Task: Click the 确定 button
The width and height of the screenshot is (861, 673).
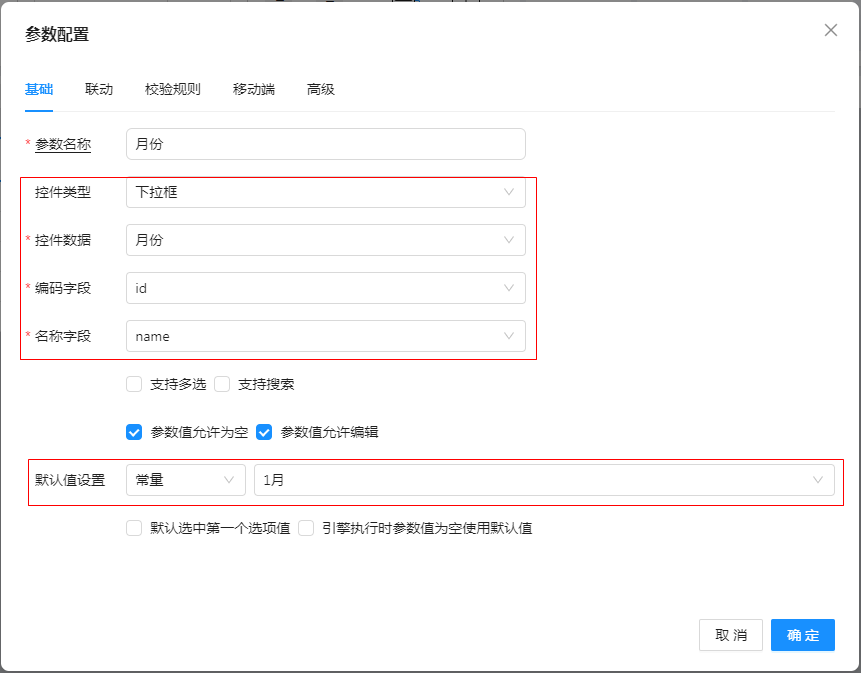Action: point(802,635)
